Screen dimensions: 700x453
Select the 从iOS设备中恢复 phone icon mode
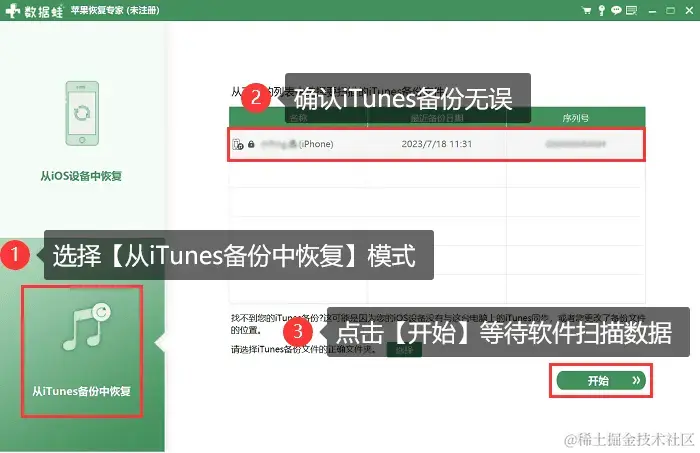pos(82,114)
